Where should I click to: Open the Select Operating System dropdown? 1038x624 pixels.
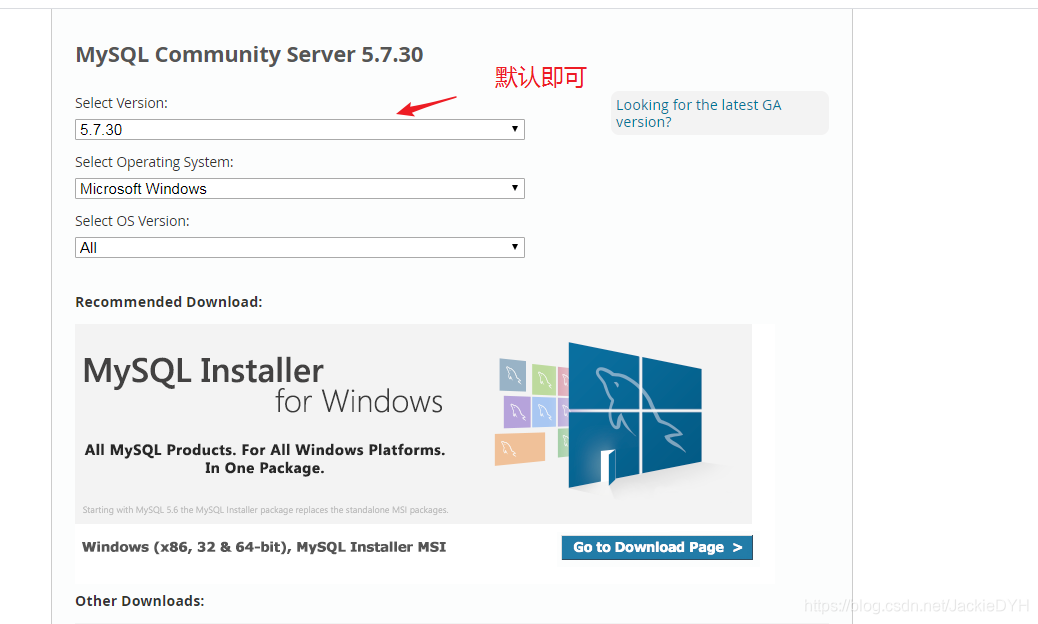click(x=300, y=189)
